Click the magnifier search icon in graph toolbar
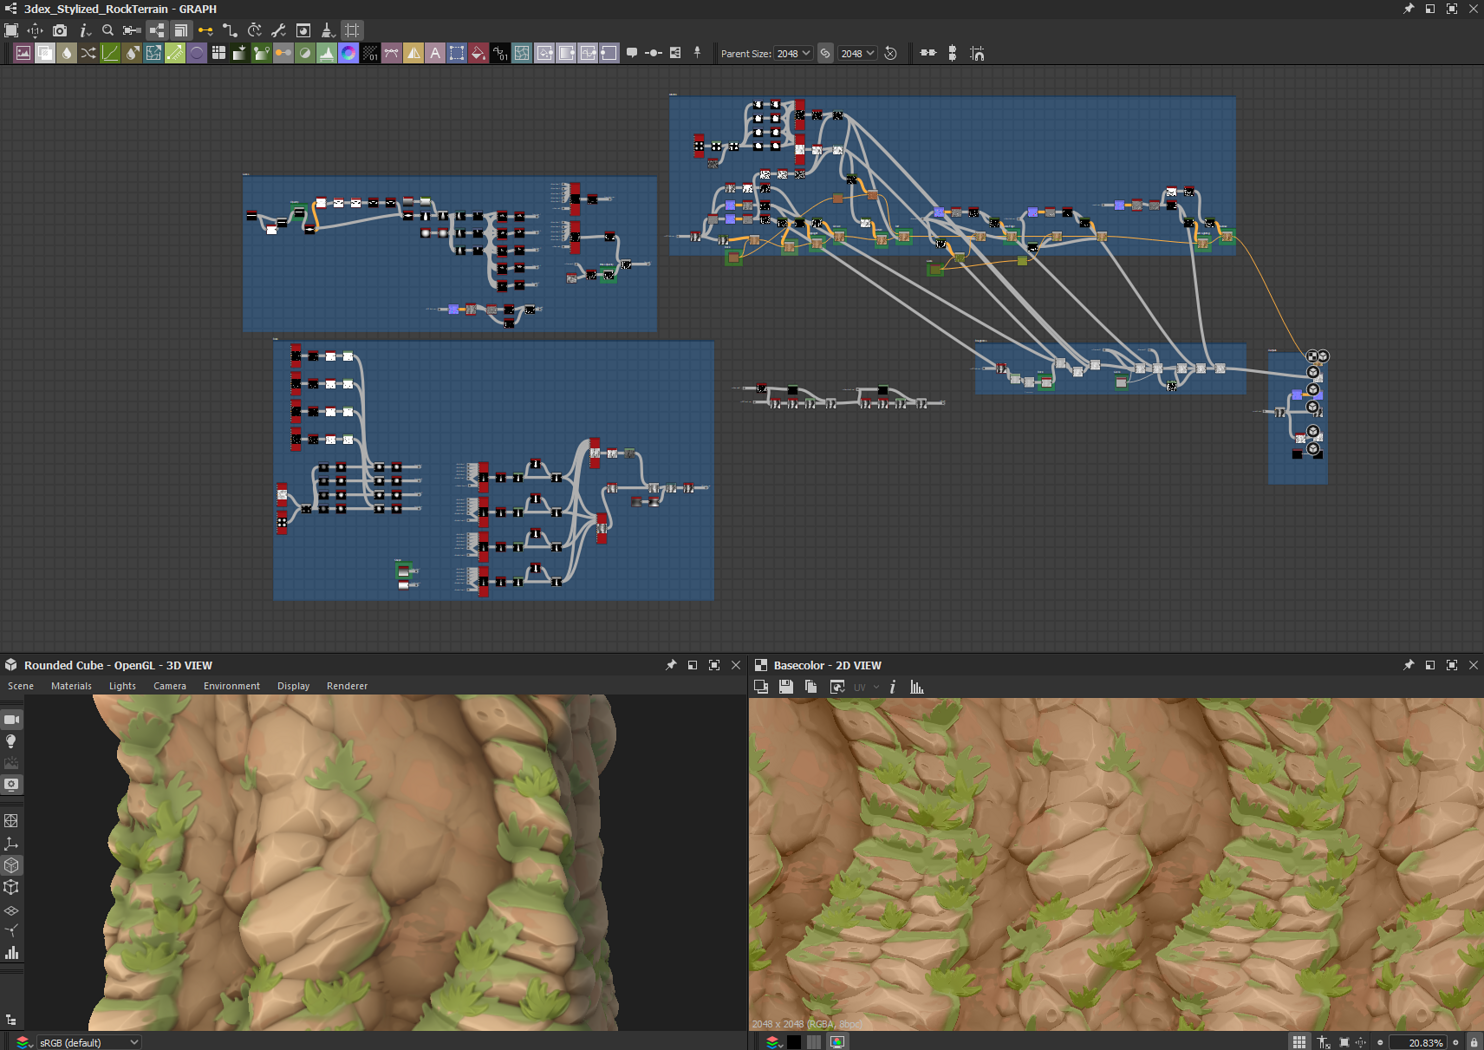 108,31
